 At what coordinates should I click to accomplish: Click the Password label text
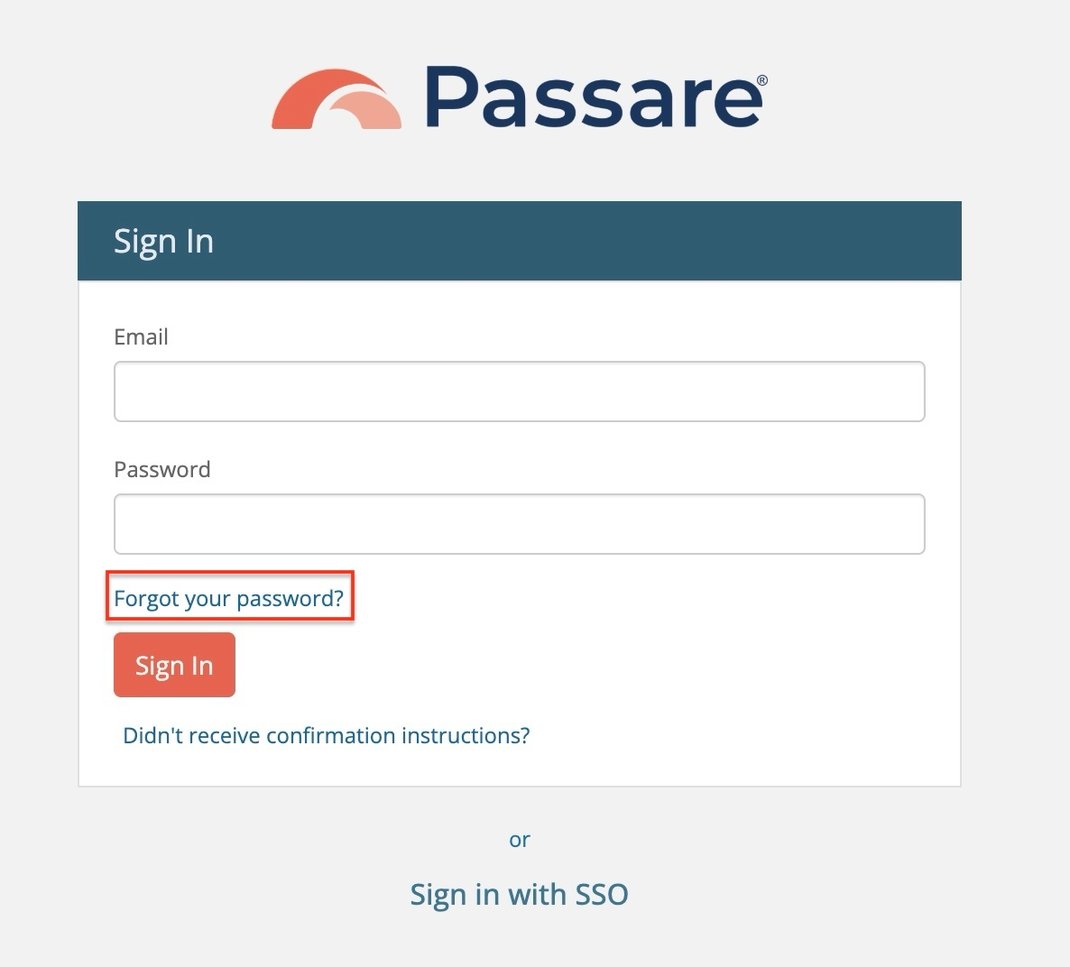coord(161,468)
